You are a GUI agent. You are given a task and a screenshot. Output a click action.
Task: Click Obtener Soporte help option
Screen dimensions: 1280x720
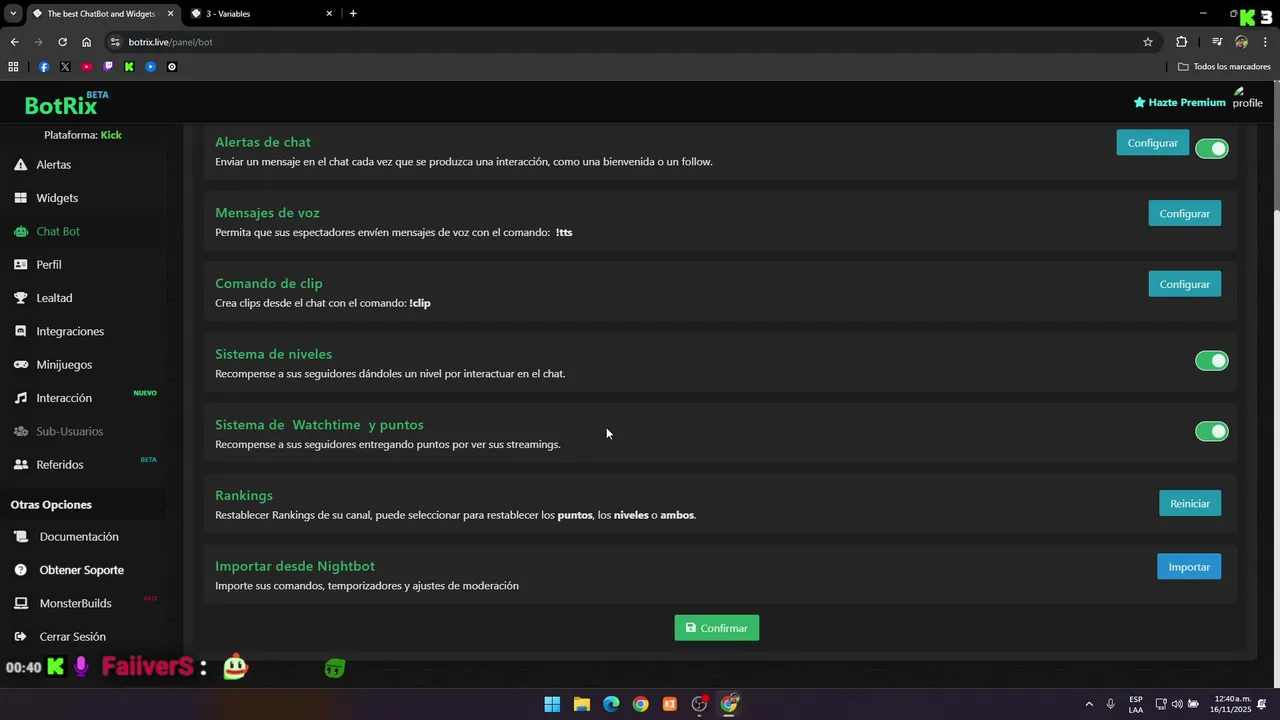coord(81,570)
